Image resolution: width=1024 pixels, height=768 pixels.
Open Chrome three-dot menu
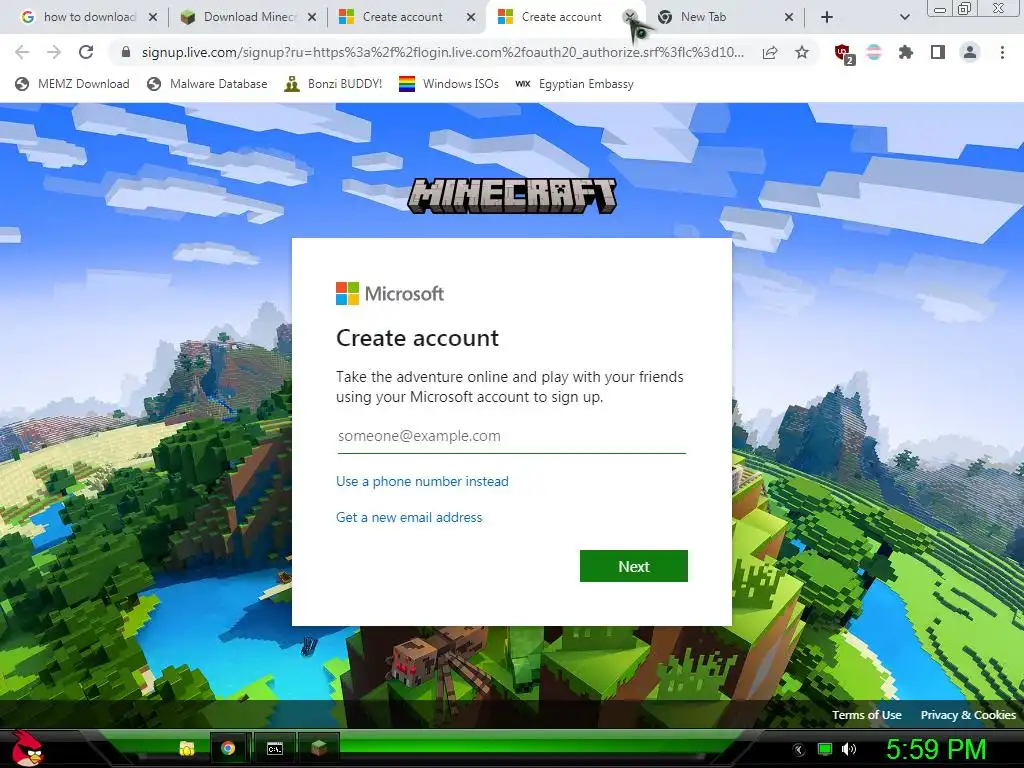click(x=1002, y=52)
